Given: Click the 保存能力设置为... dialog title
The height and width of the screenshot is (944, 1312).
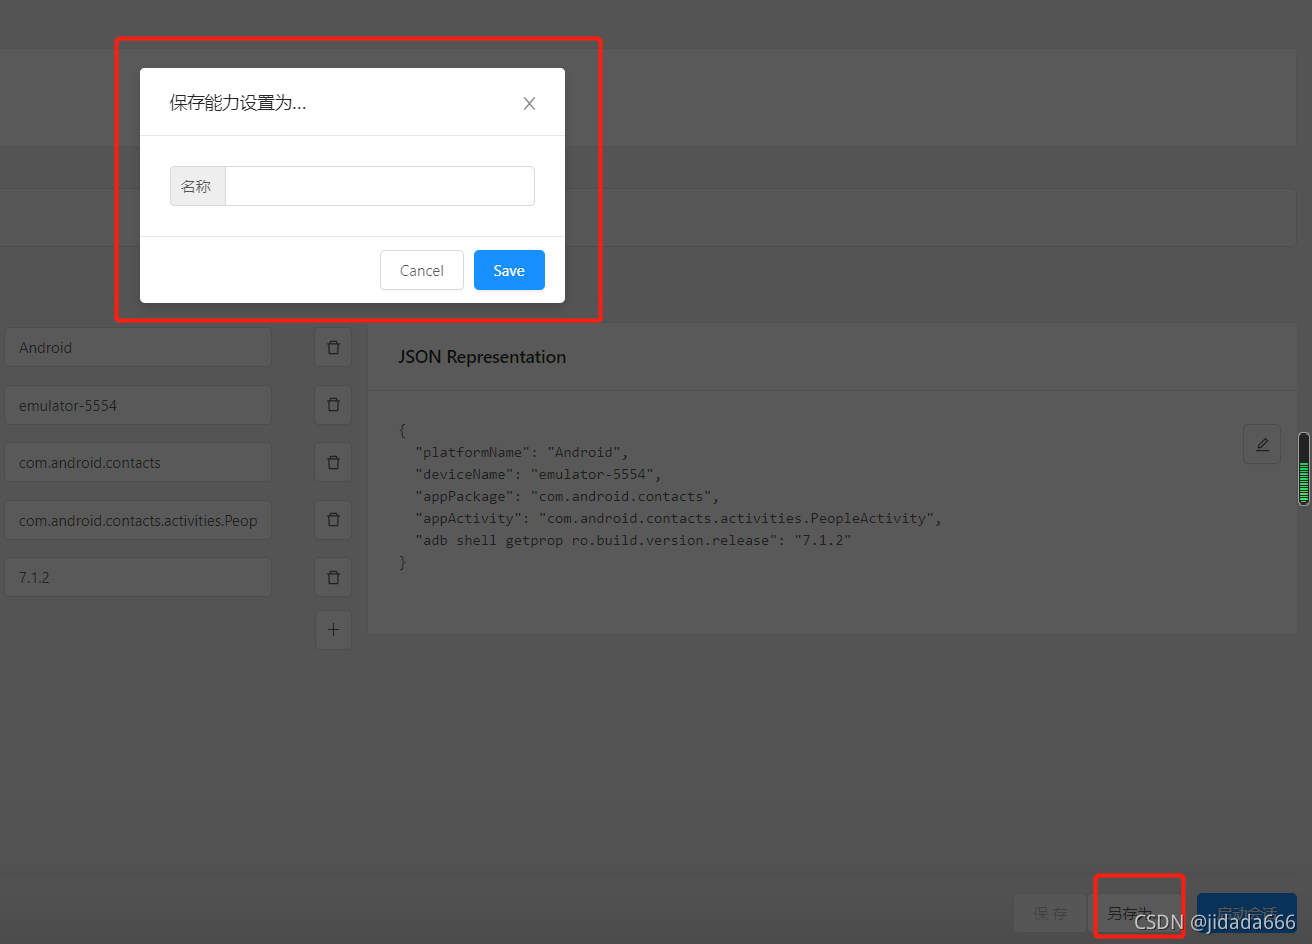Looking at the screenshot, I should [238, 103].
